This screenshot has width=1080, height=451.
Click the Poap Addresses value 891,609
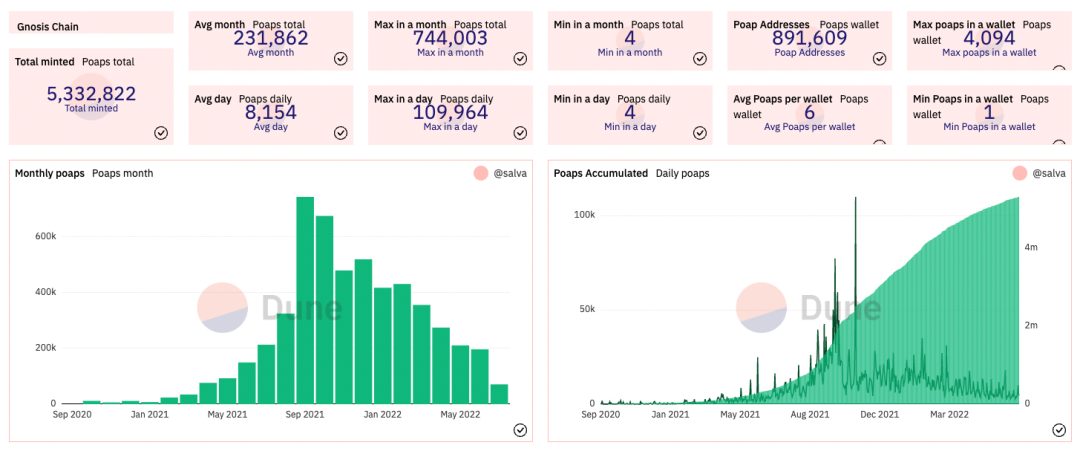click(809, 38)
